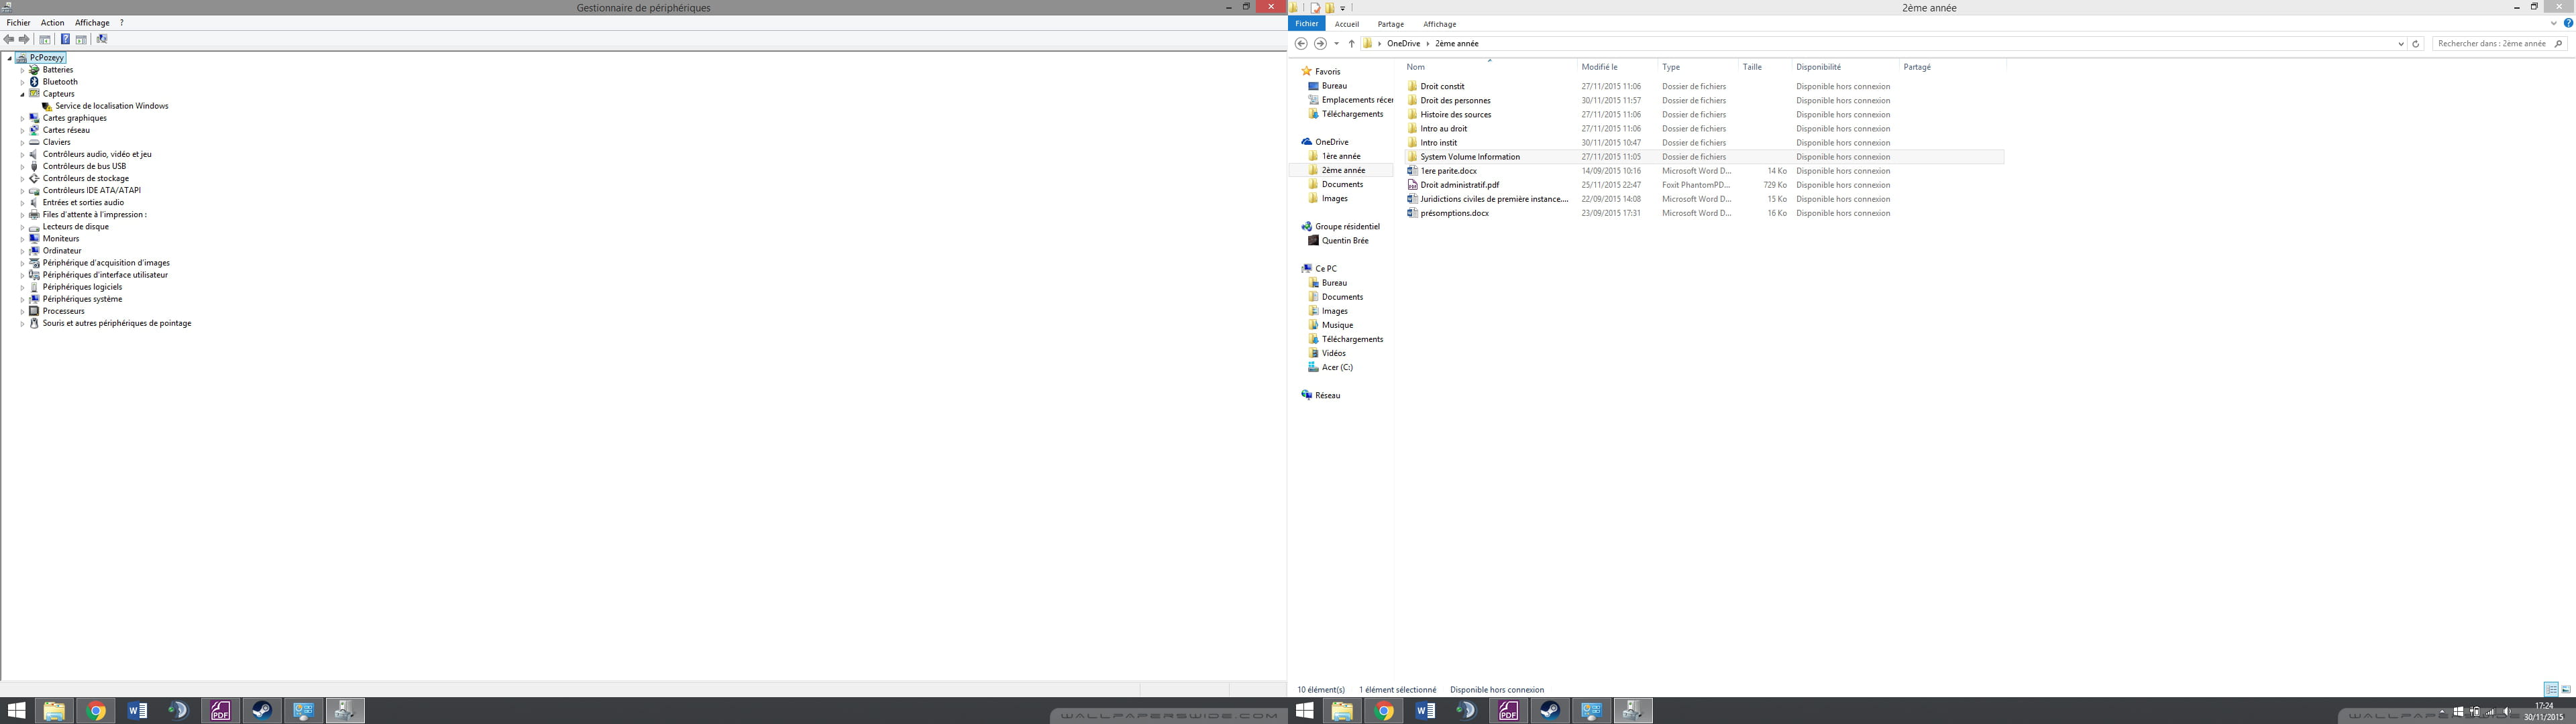
Task: Open the Partage ribbon tab
Action: coord(1390,24)
